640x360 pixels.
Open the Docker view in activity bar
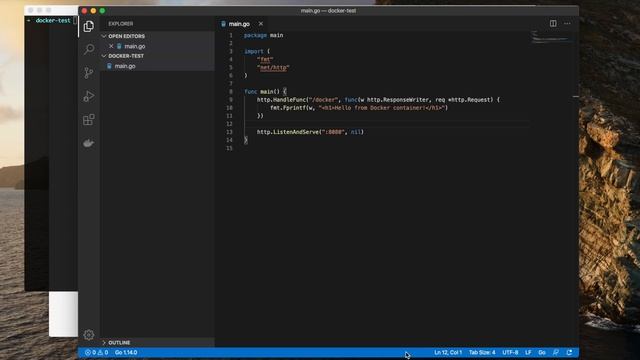[89, 143]
